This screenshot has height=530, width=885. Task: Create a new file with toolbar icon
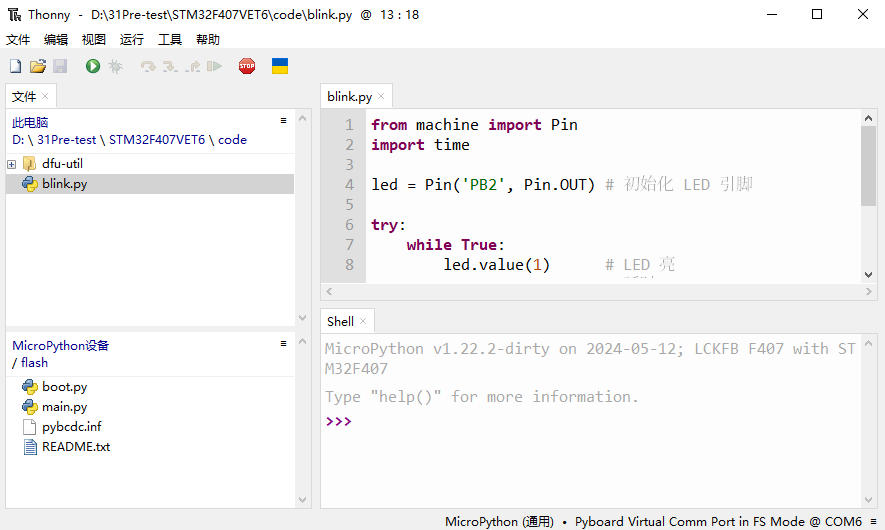[15, 67]
